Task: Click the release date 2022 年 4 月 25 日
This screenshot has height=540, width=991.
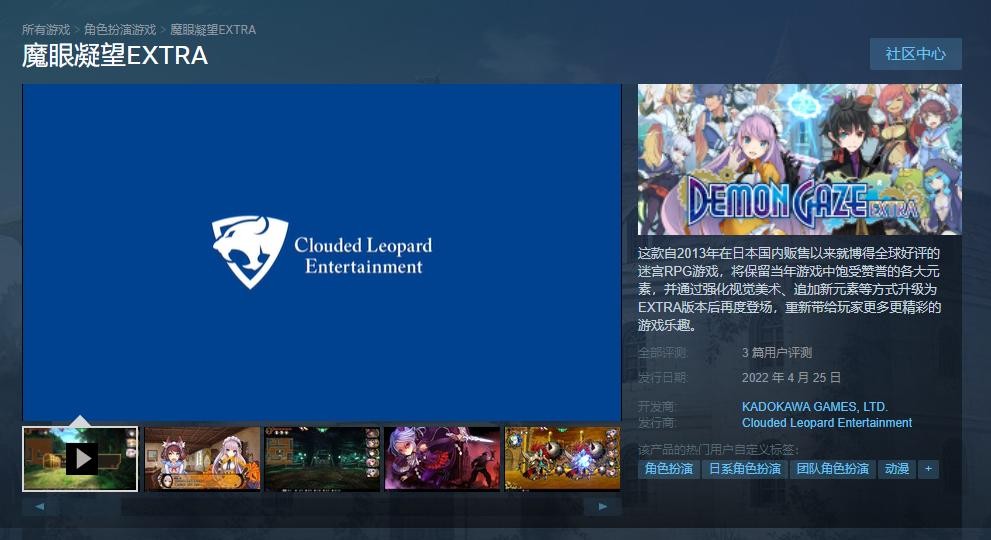Action: click(x=791, y=377)
